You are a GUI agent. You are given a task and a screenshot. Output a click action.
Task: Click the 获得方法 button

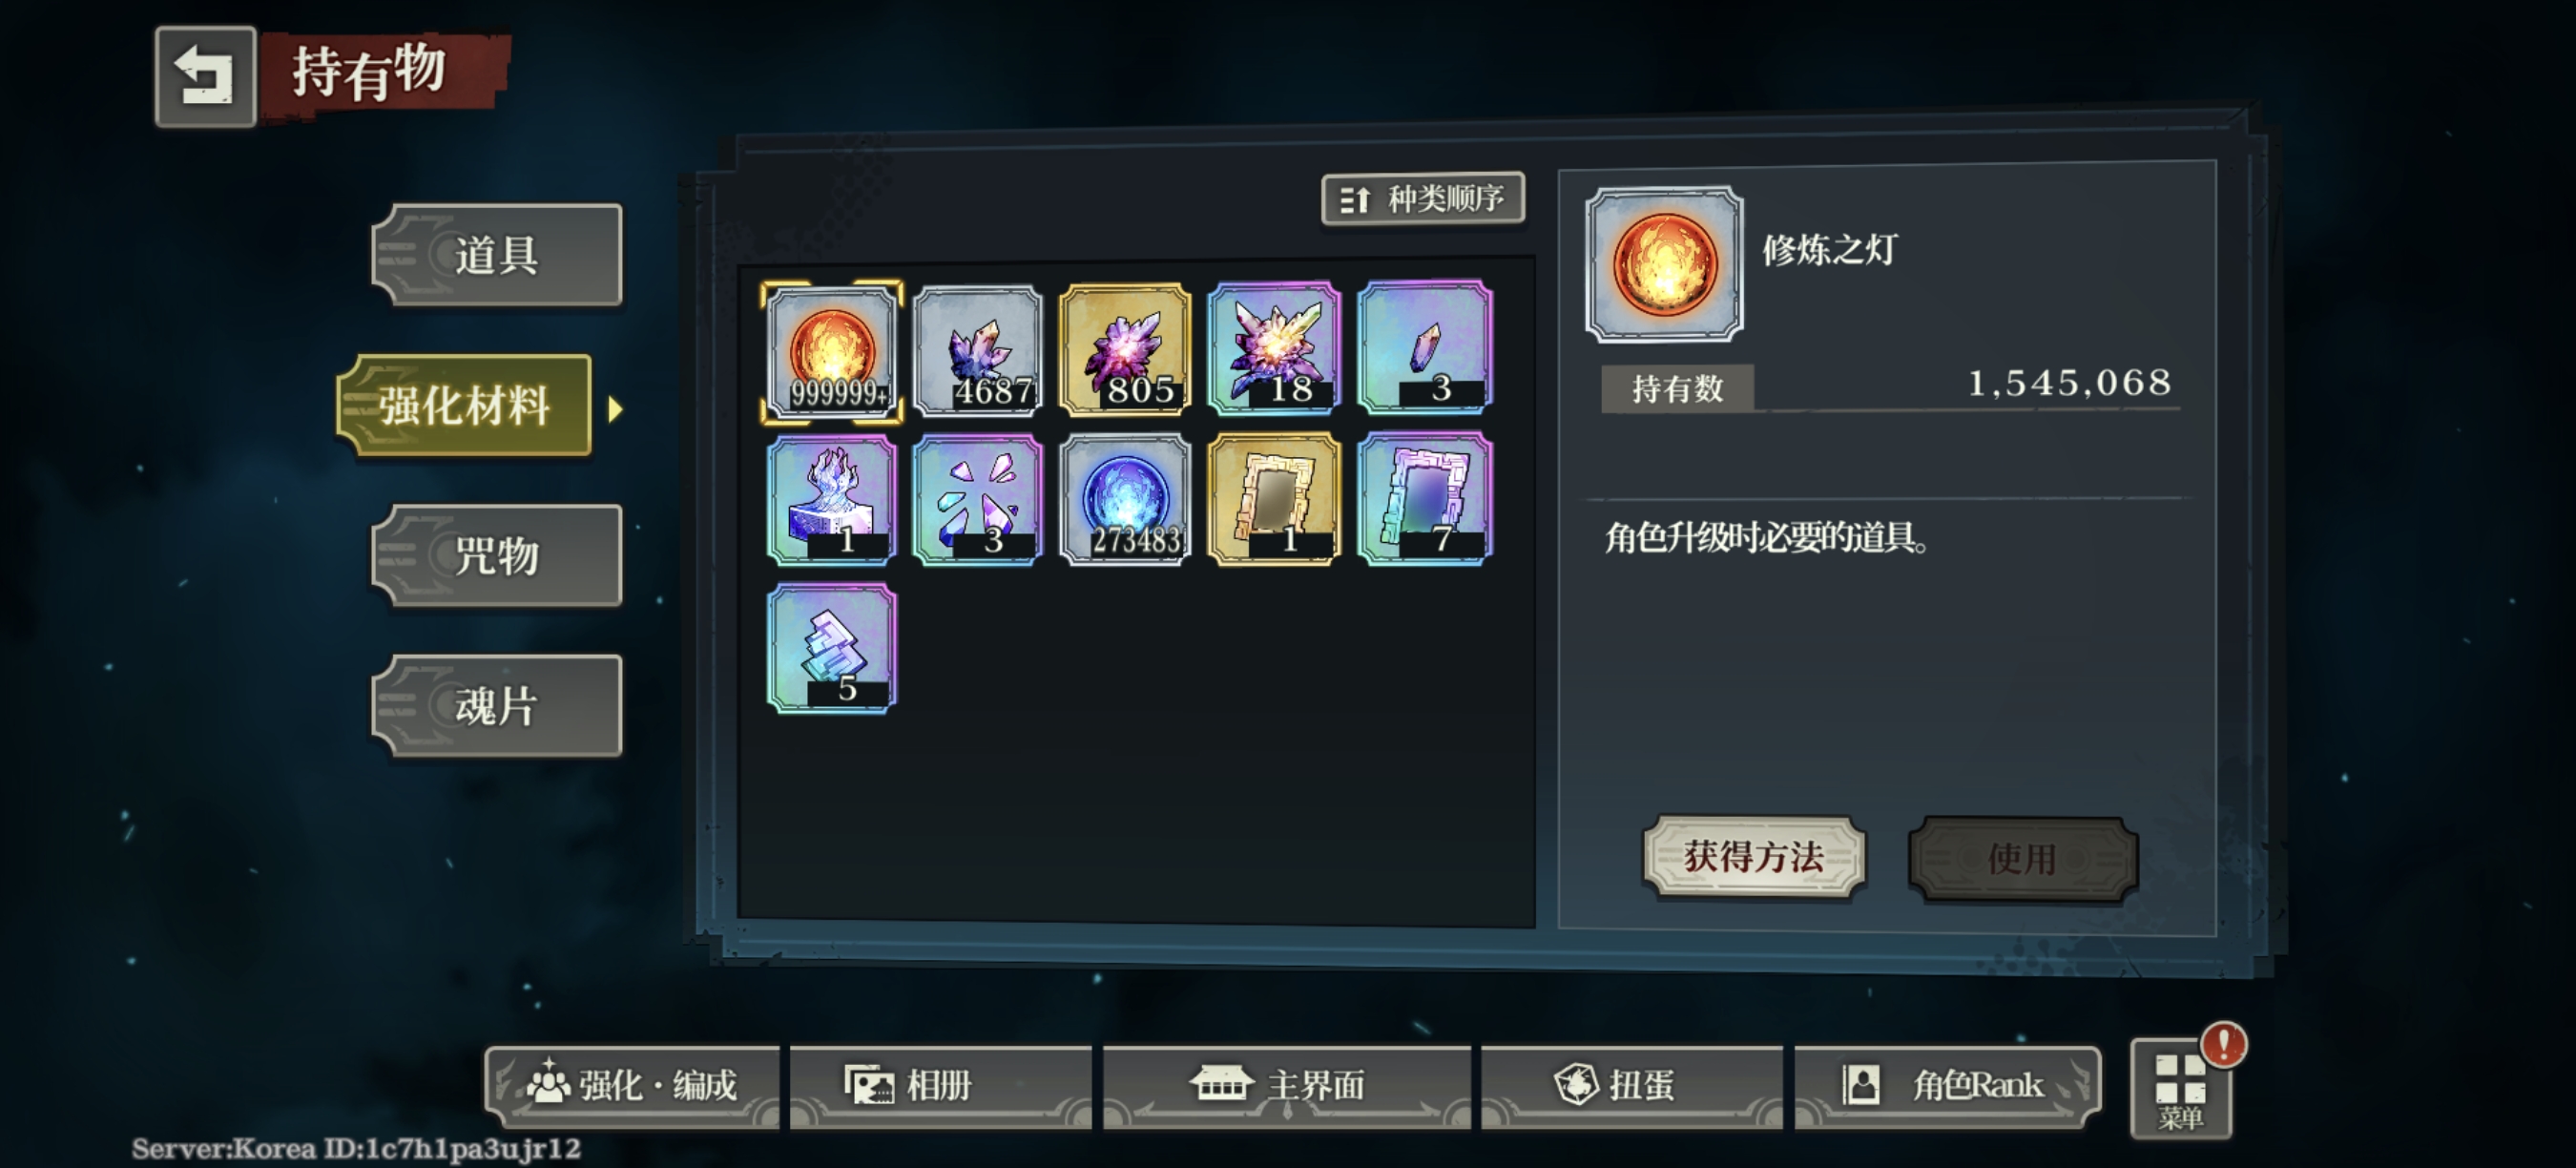coord(1753,857)
